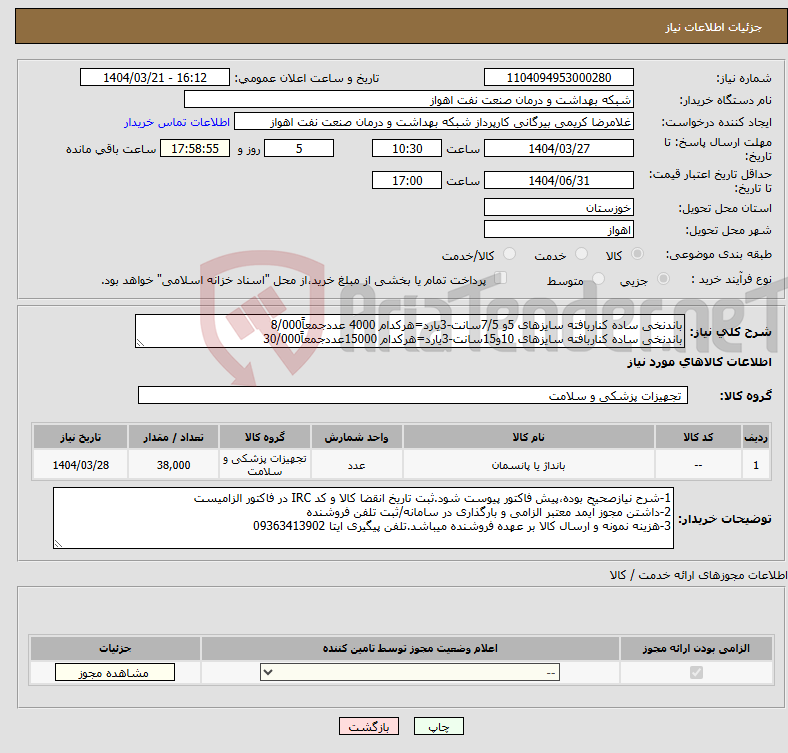Click the شماره نیاز field

pos(558,78)
